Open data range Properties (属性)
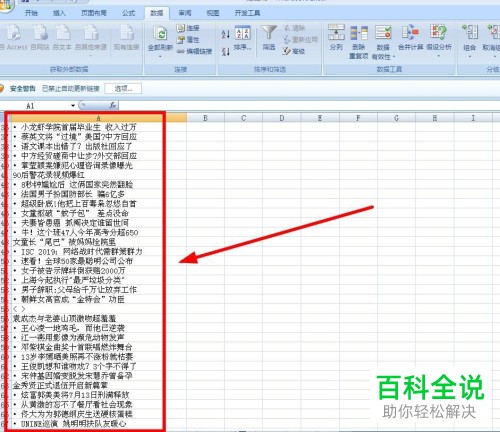This screenshot has height=432, width=500. (x=188, y=40)
